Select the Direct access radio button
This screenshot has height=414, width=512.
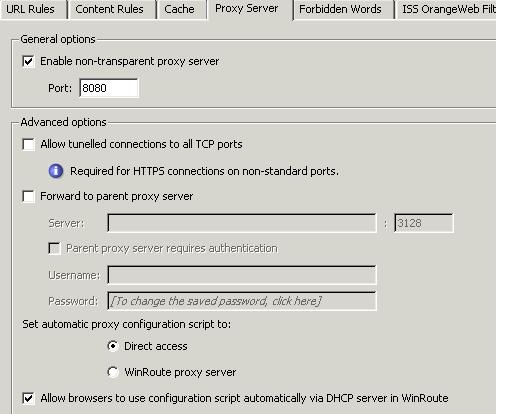[x=113, y=346]
